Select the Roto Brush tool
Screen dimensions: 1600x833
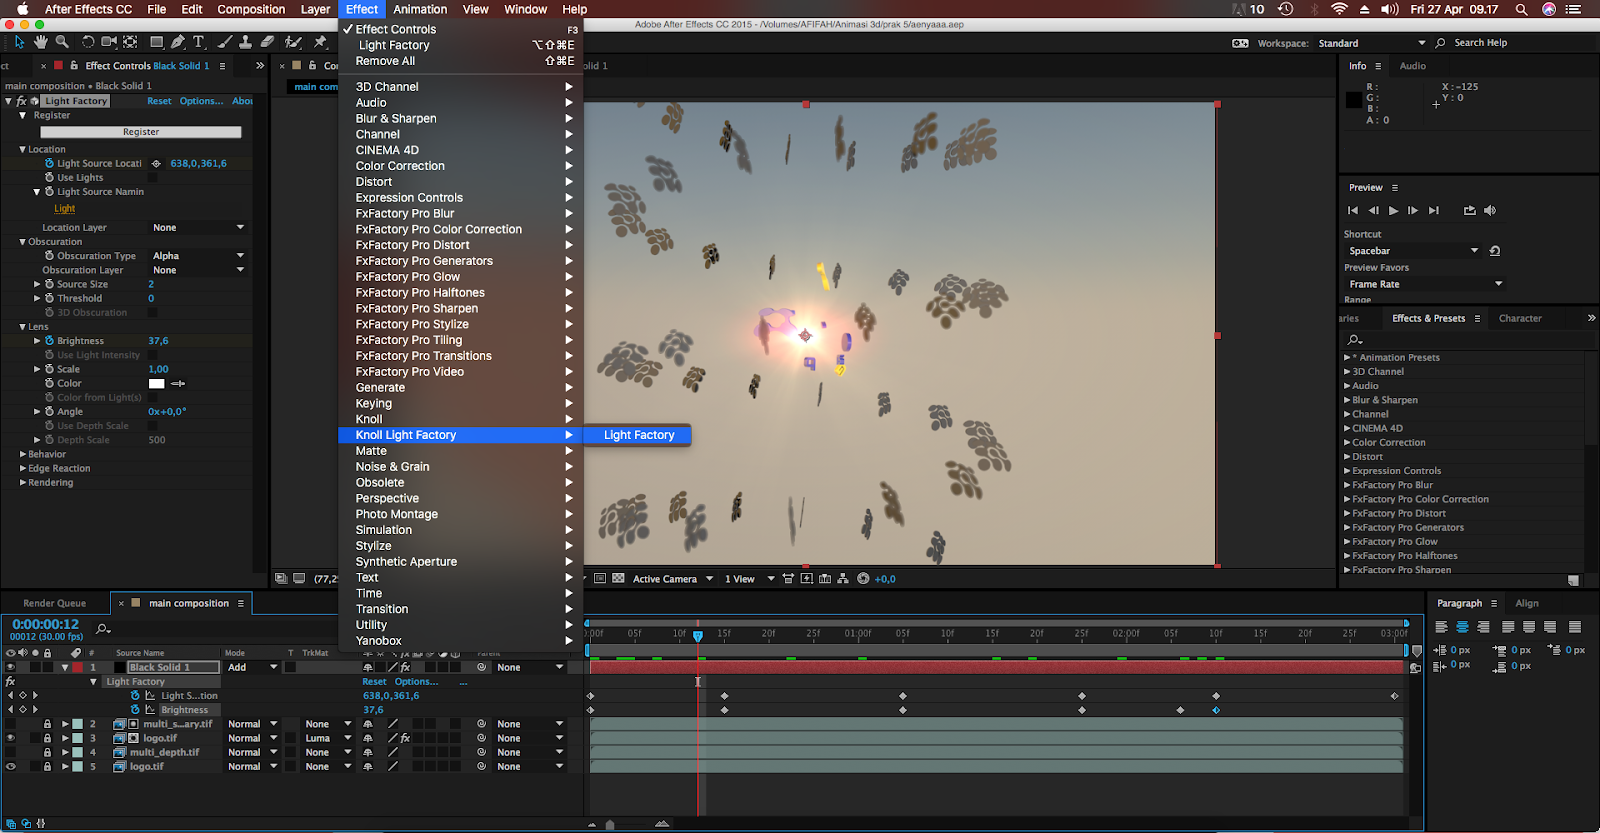tap(294, 42)
